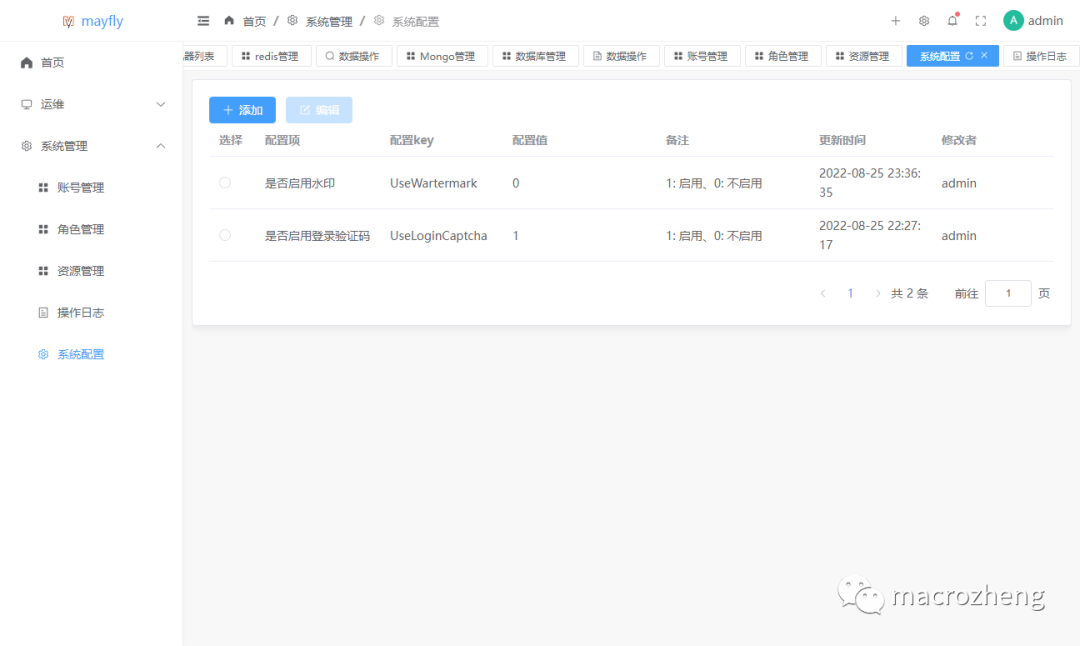This screenshot has width=1080, height=646.
Task: Check the notification bell with red badge
Action: (951, 20)
